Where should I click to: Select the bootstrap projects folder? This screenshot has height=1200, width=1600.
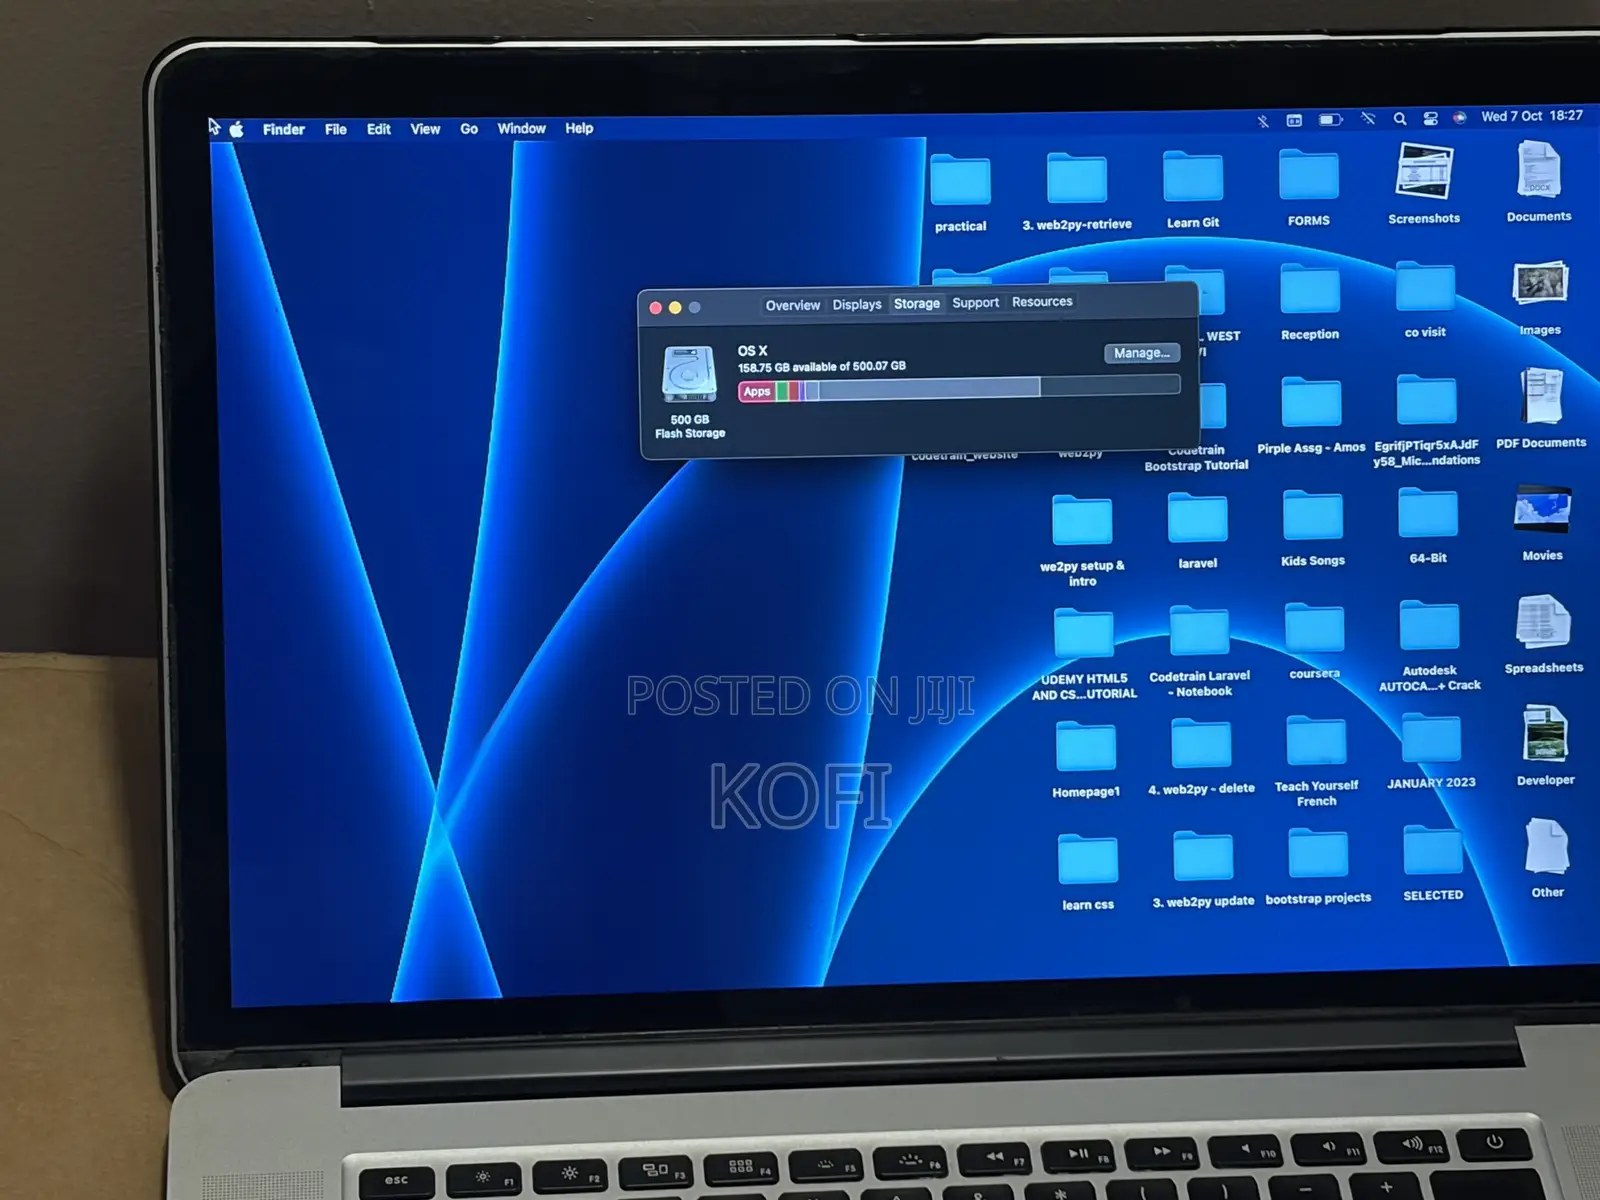[x=1318, y=855]
